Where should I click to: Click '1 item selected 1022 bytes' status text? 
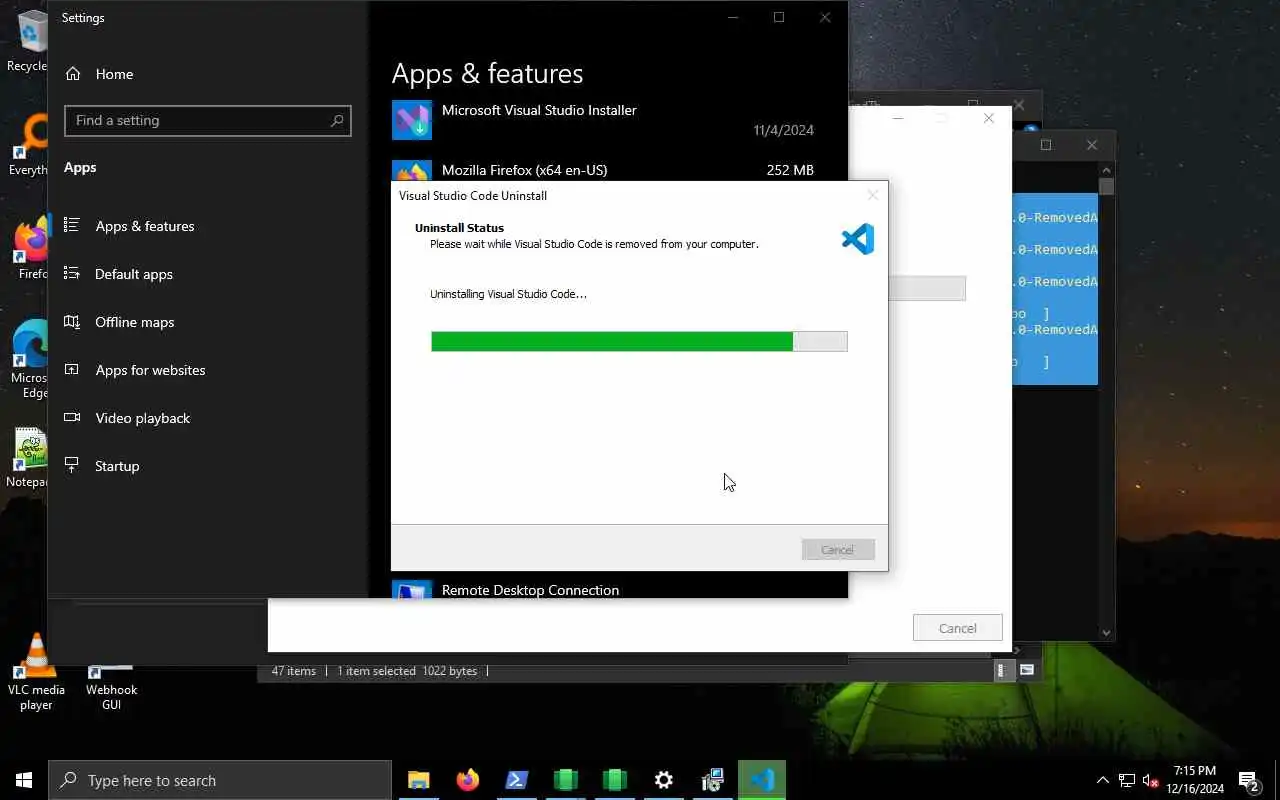point(407,671)
